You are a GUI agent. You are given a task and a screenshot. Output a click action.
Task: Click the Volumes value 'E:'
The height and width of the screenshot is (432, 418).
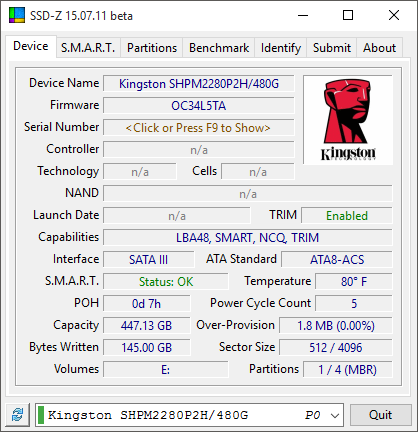pos(166,370)
